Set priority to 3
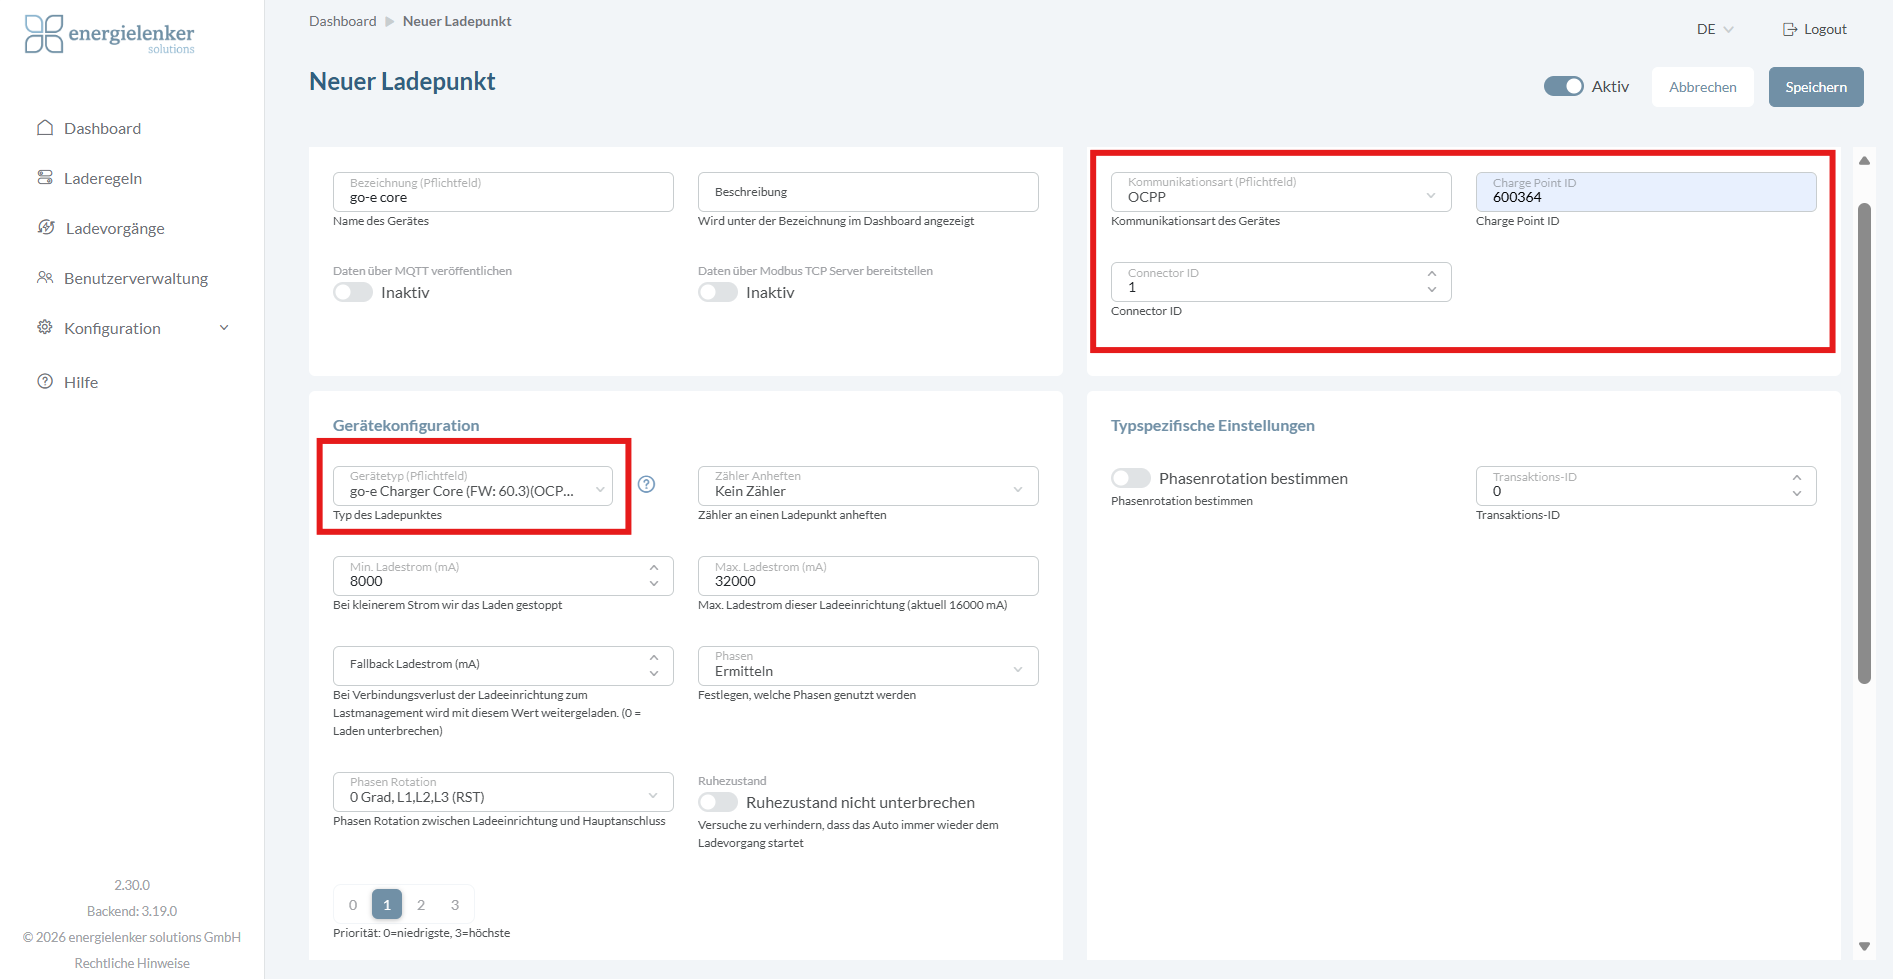The width and height of the screenshot is (1893, 979). pyautogui.click(x=455, y=905)
